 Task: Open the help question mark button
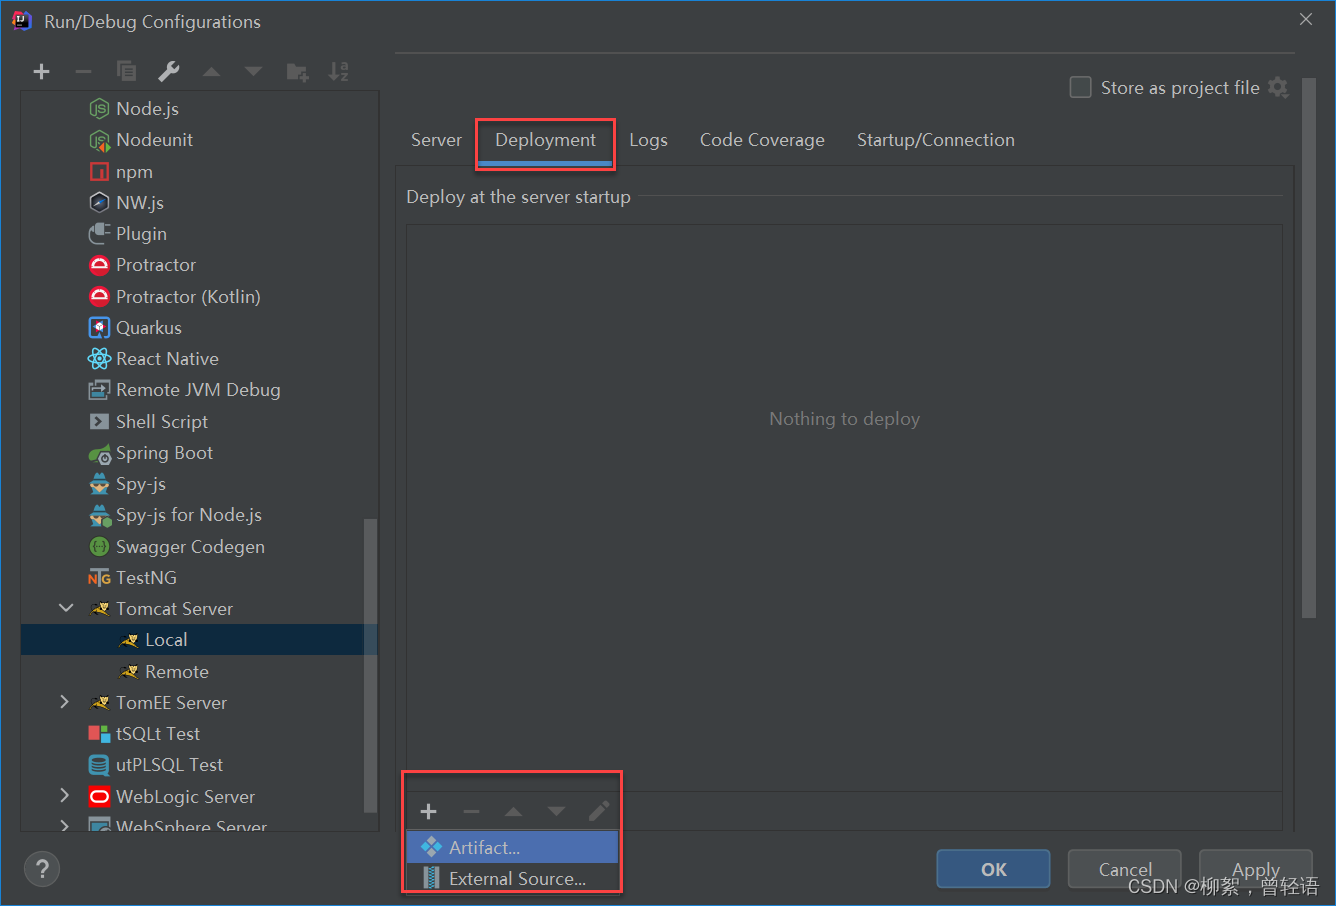pos(42,869)
